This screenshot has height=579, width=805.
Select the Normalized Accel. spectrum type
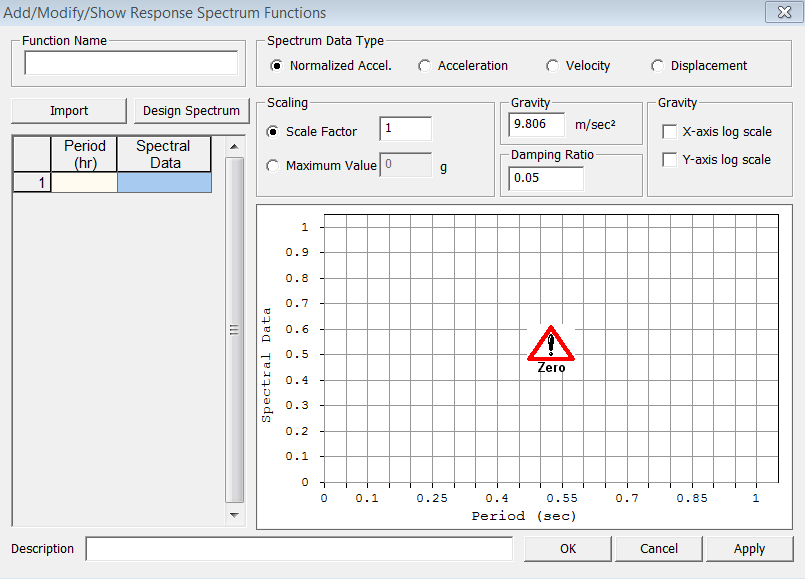coord(277,65)
